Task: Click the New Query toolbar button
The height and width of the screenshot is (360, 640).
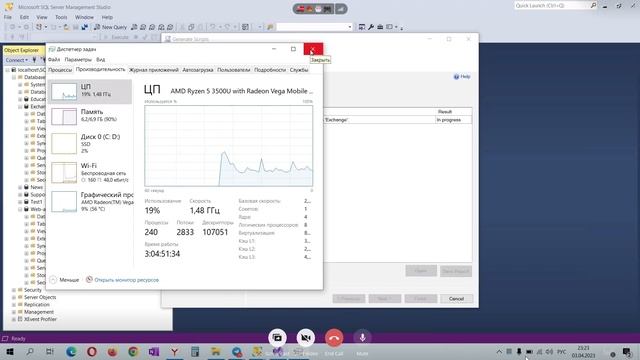Action: coord(111,27)
